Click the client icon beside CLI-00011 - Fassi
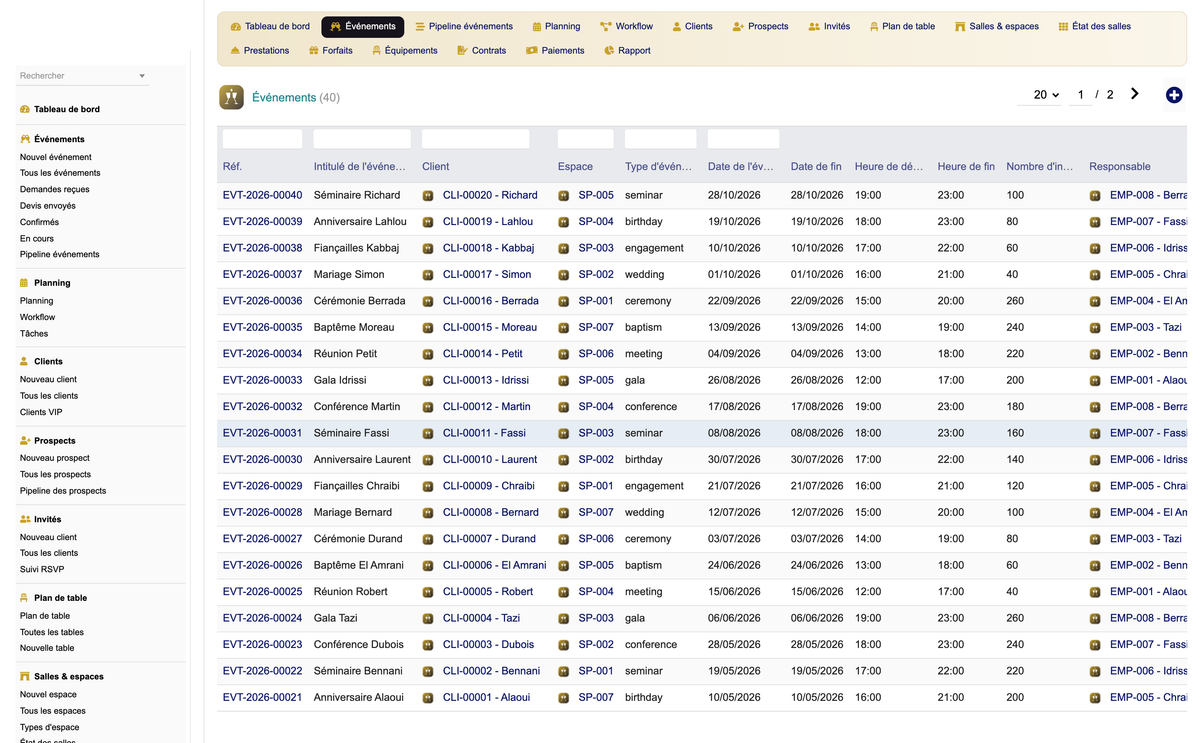 (x=428, y=433)
